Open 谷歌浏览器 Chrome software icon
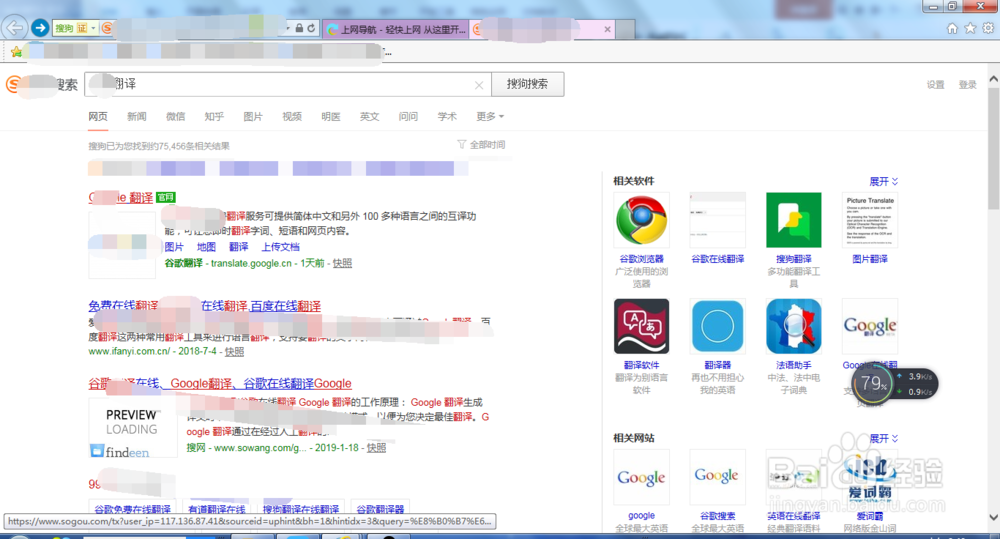This screenshot has width=1000, height=539. [642, 220]
